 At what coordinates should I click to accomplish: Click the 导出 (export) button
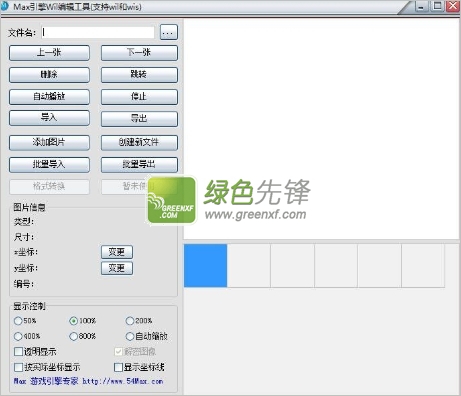coord(139,119)
